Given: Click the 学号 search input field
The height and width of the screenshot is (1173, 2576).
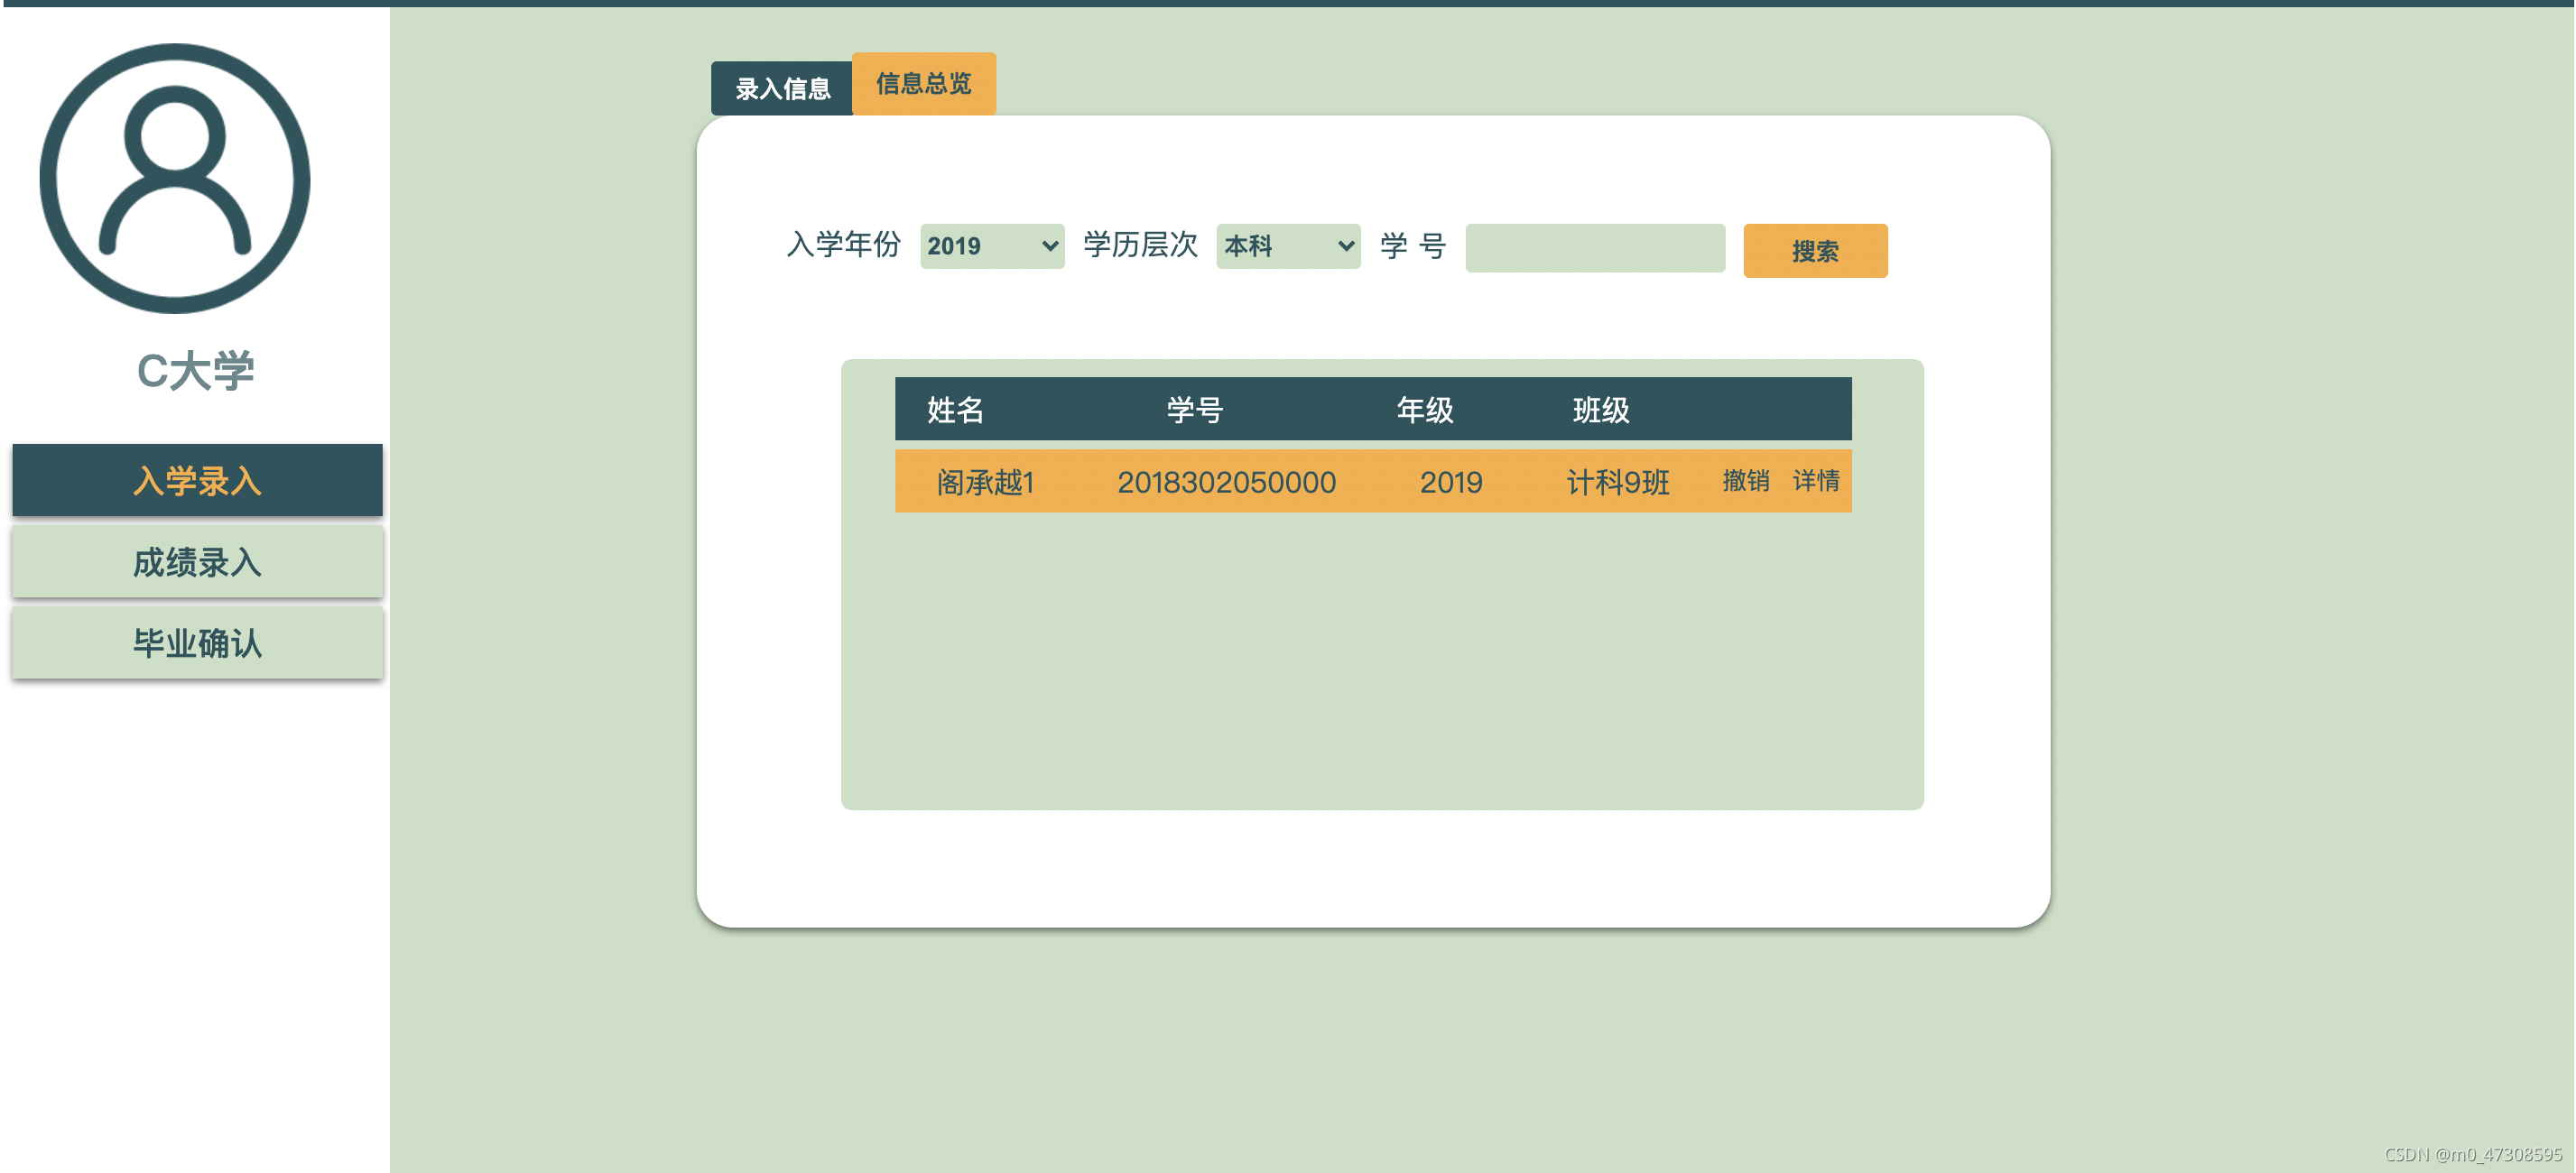Looking at the screenshot, I should click(1594, 248).
